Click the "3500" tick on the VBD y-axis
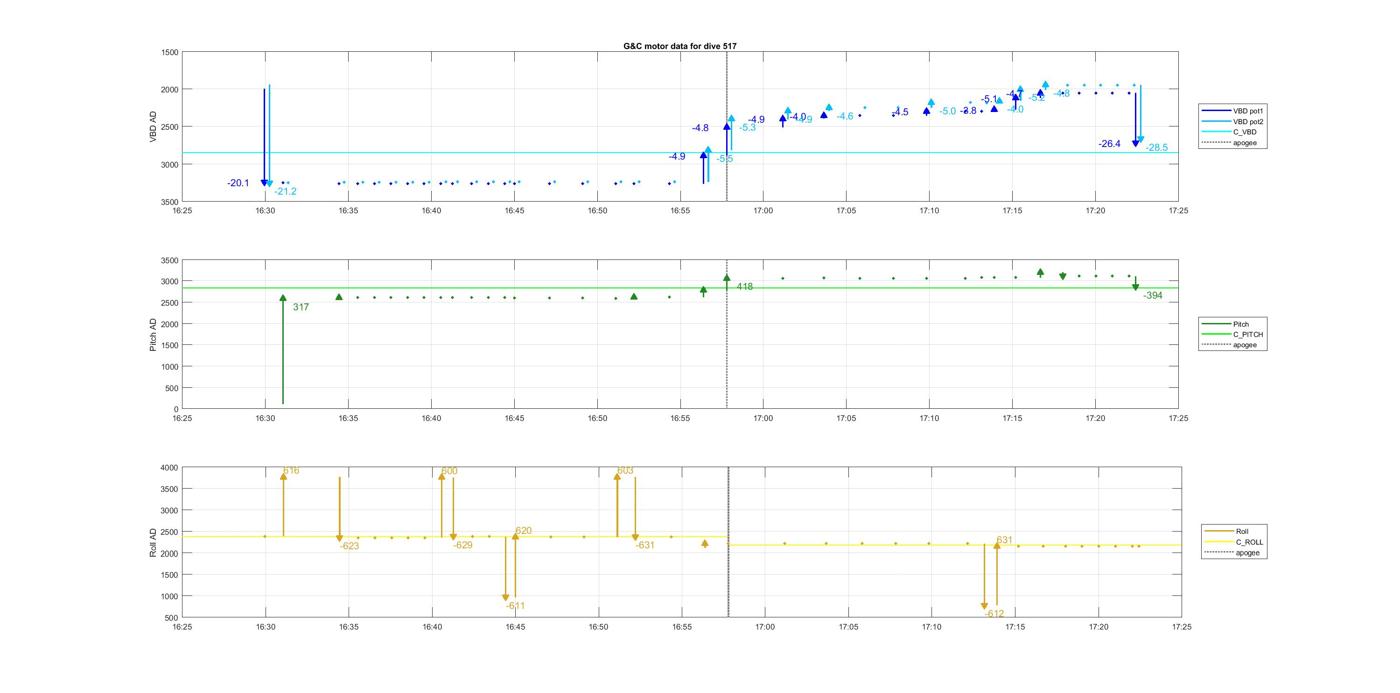 (x=170, y=202)
